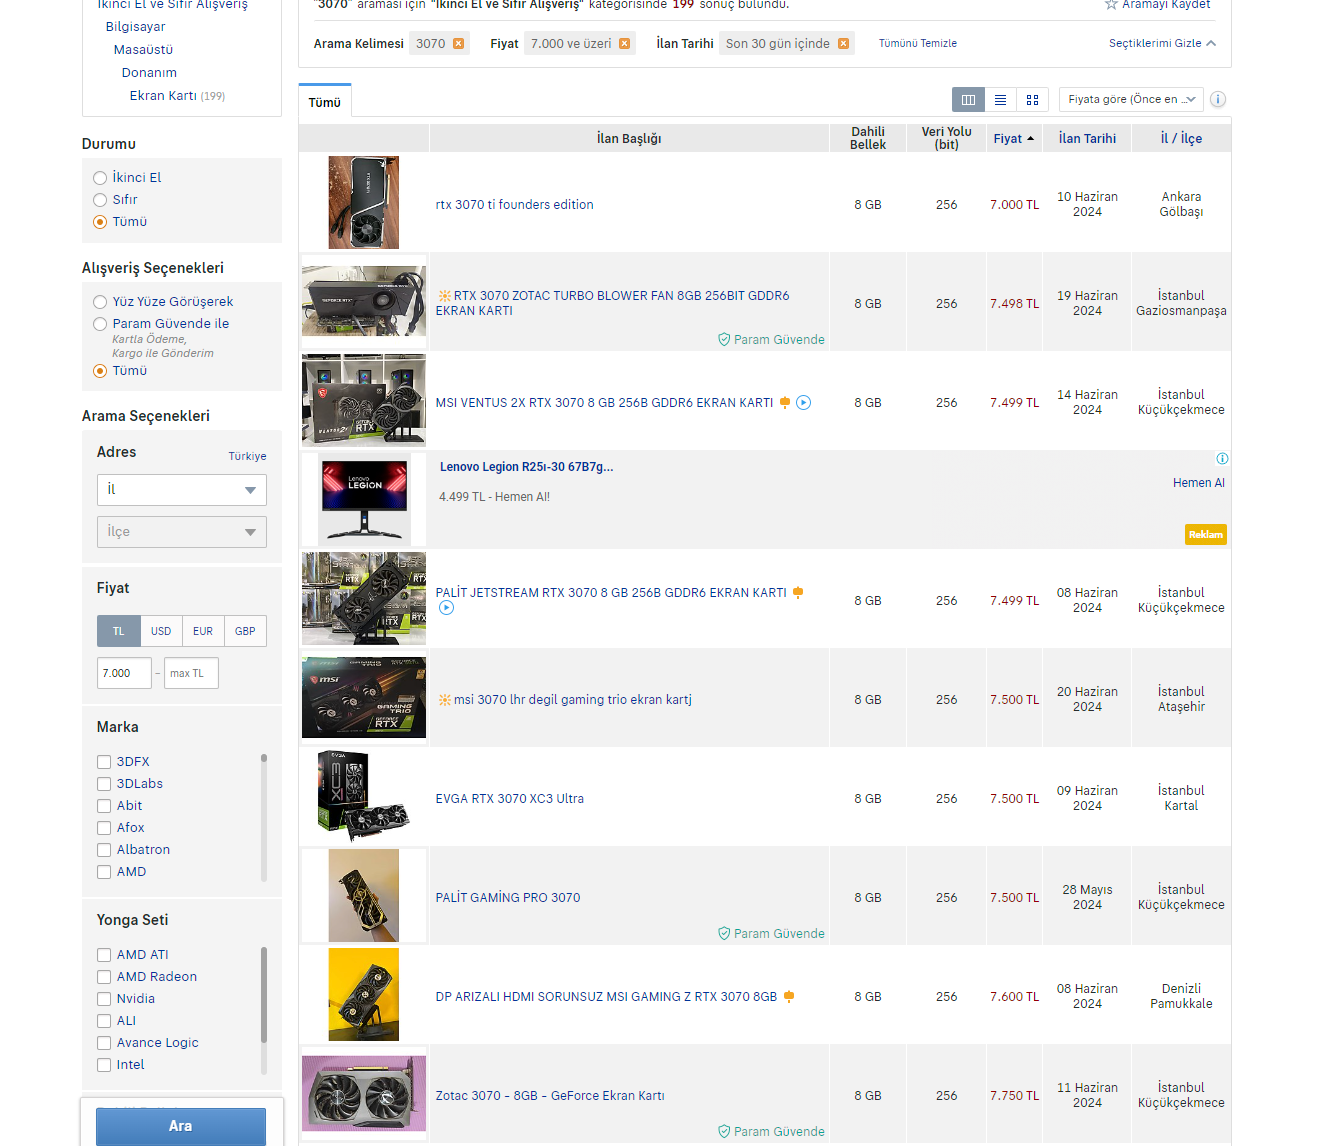Select GBP currency tab
1327x1146 pixels.
coord(245,631)
